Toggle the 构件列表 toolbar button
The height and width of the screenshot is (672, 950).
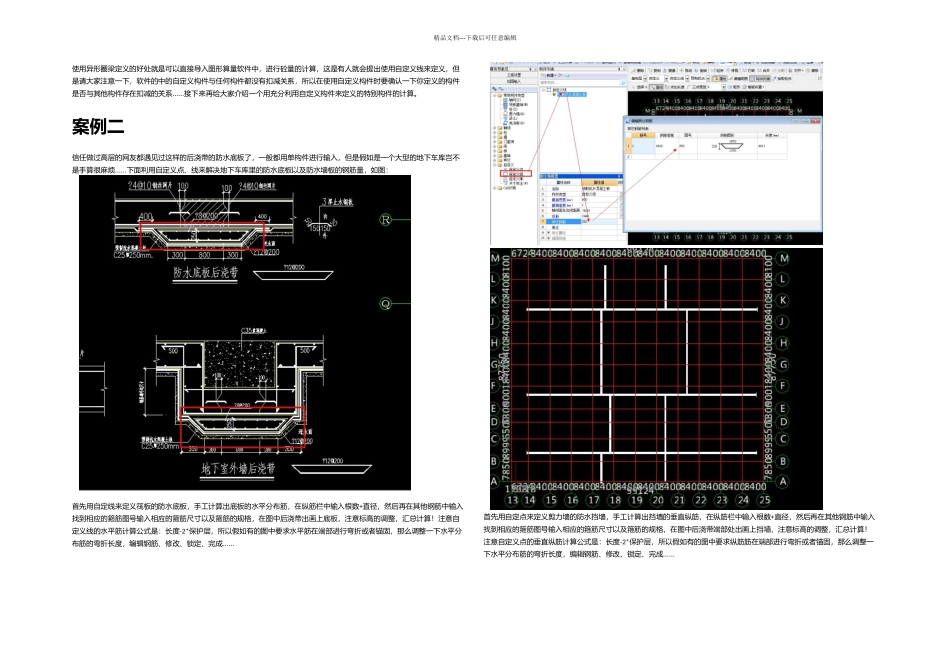click(760, 79)
